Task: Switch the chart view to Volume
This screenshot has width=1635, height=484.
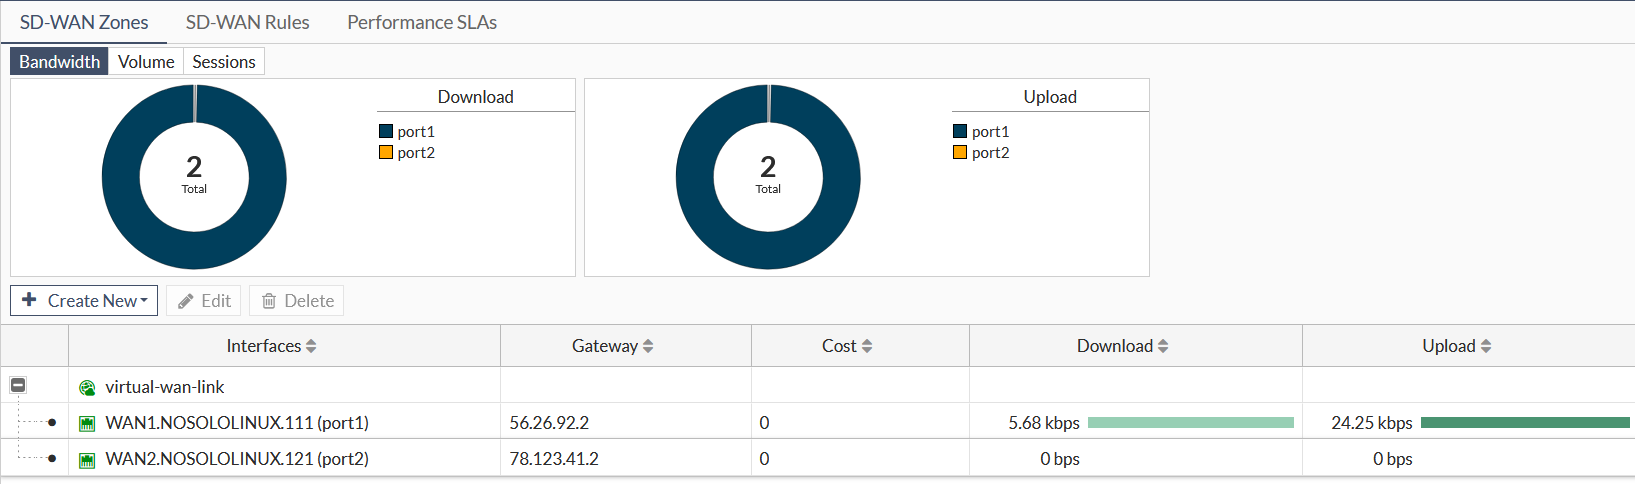Action: 146,62
